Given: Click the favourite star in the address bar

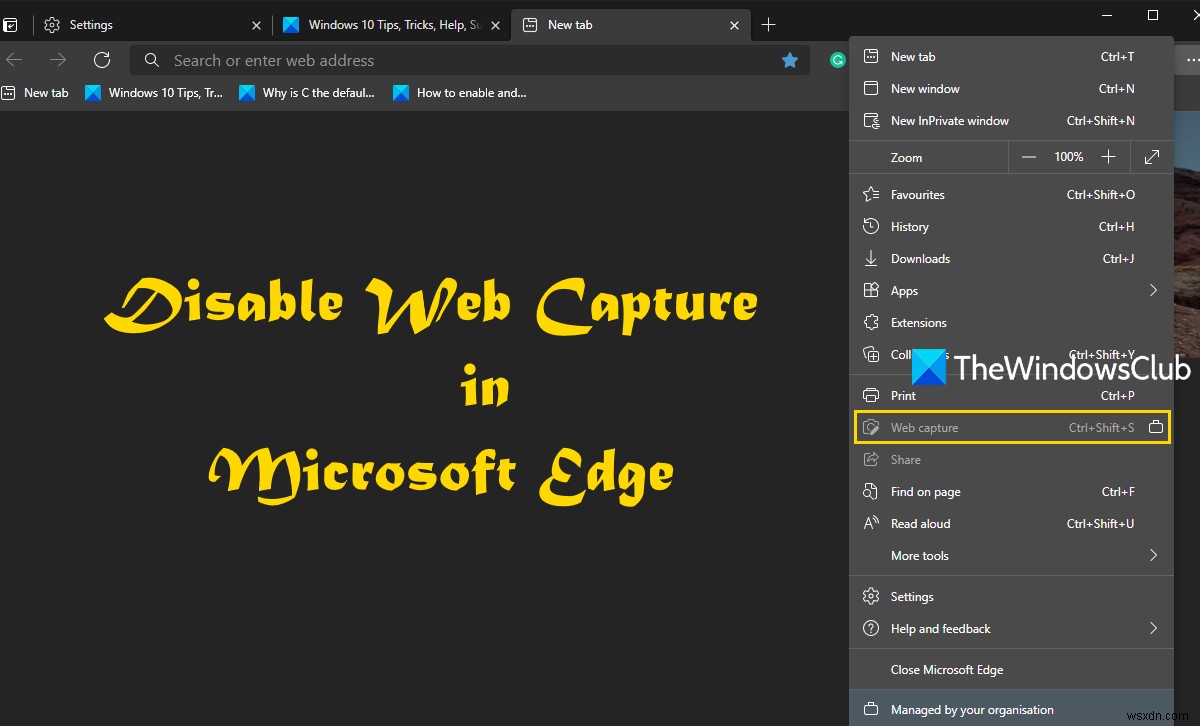Looking at the screenshot, I should [x=790, y=60].
